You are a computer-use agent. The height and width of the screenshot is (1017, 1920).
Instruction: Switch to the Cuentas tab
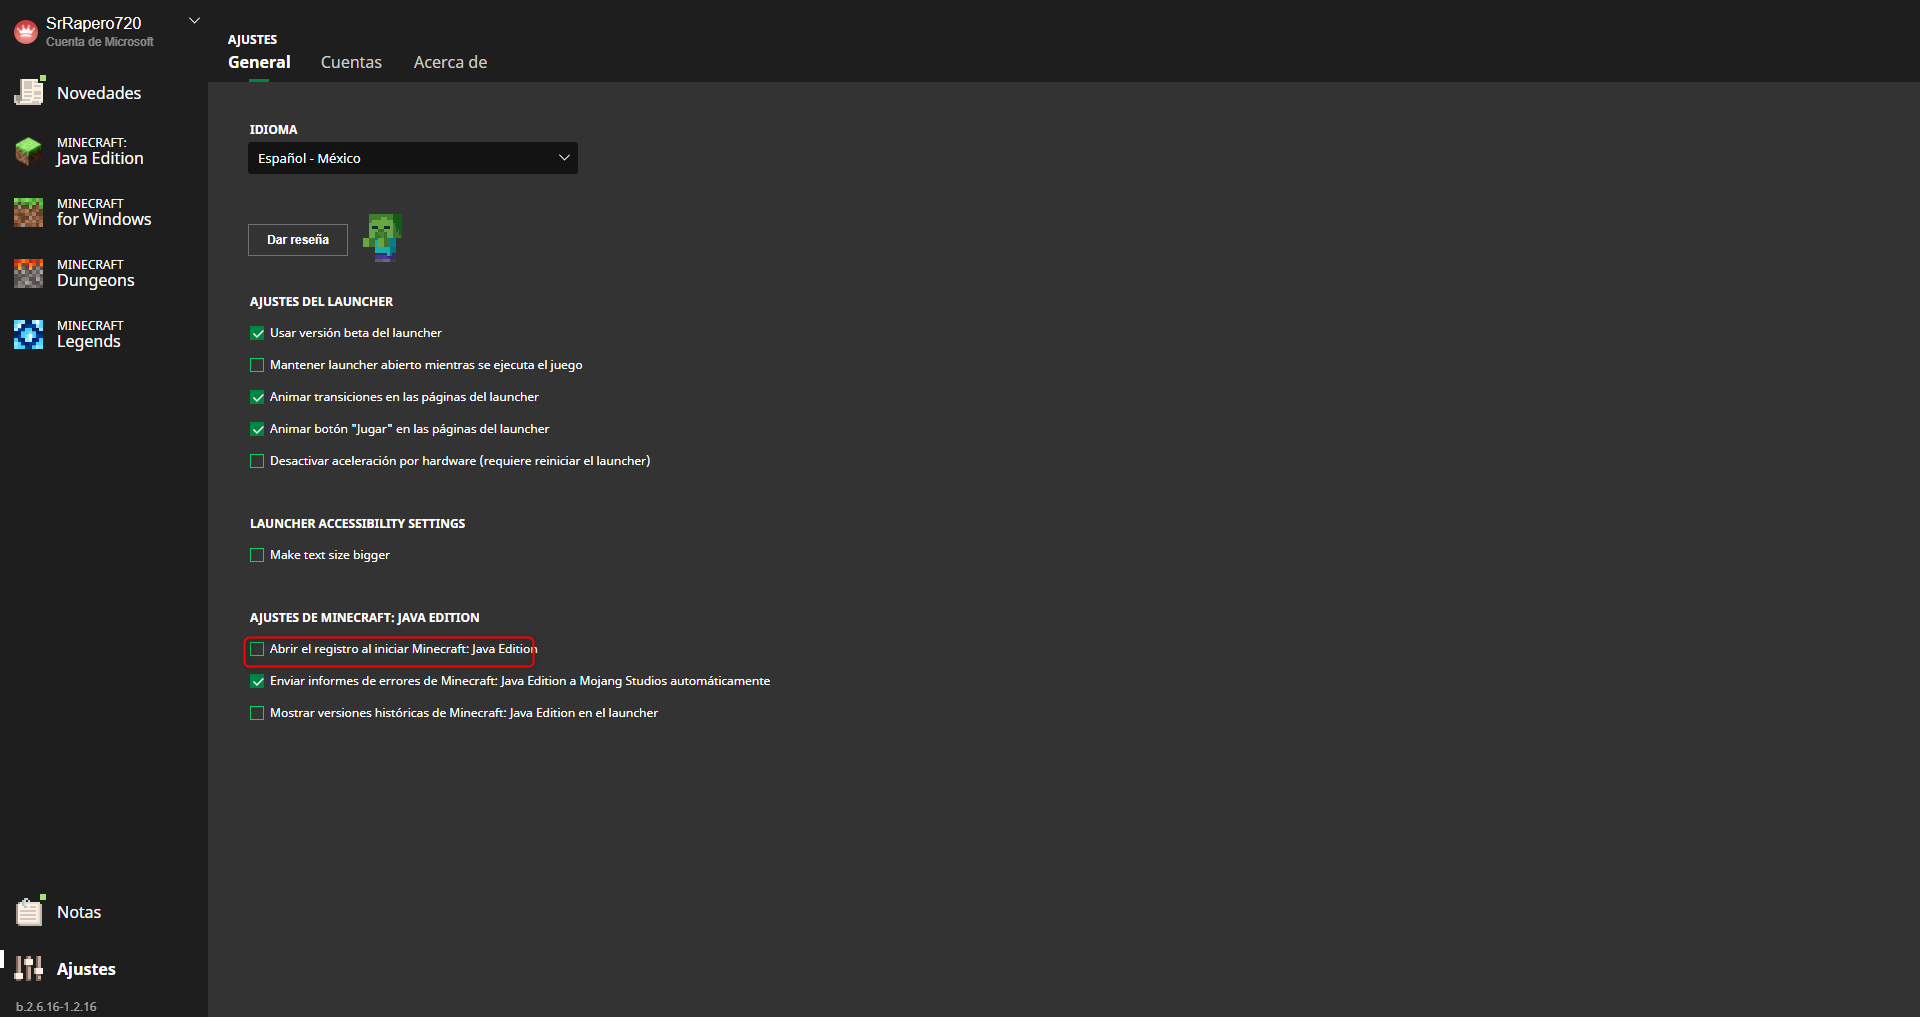tap(351, 62)
